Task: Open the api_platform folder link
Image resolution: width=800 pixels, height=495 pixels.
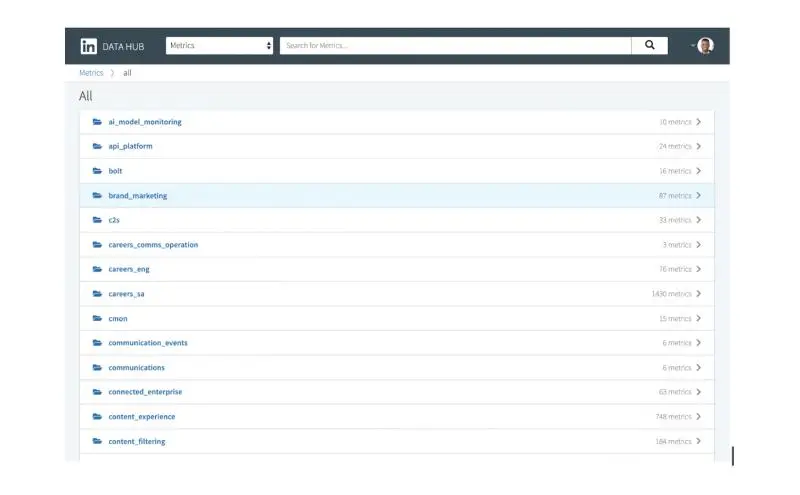Action: [x=130, y=146]
